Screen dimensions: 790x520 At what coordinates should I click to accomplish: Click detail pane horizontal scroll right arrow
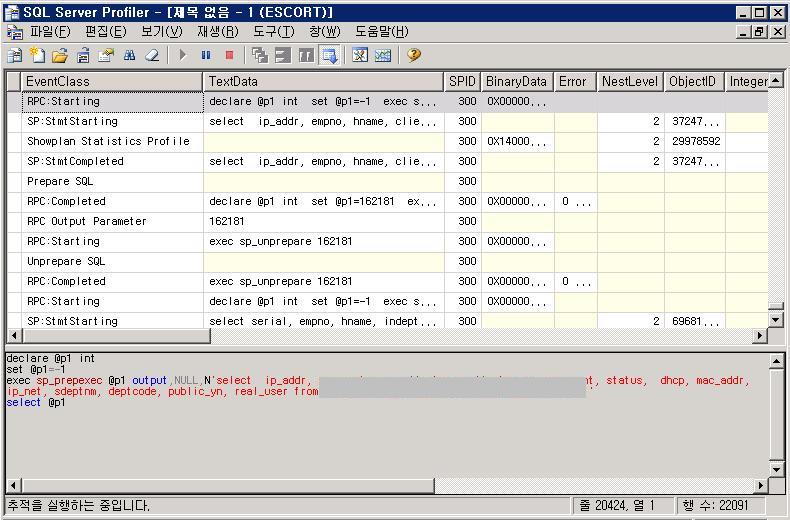click(x=760, y=486)
